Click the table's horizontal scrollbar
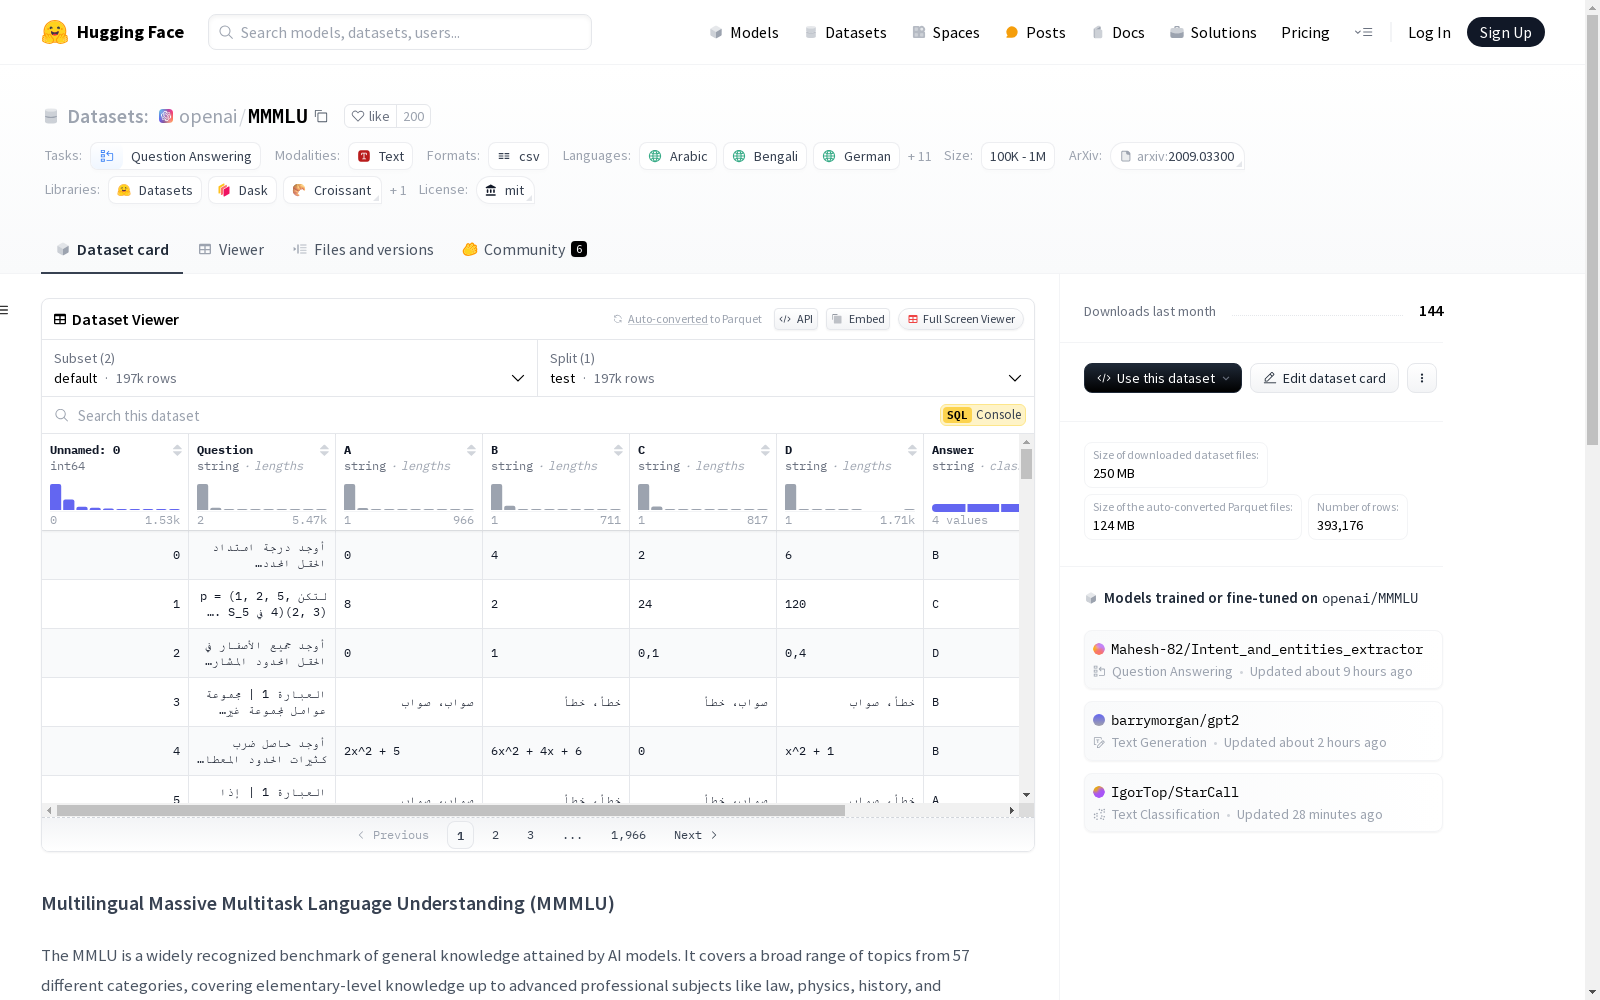The width and height of the screenshot is (1600, 1000). 450,810
